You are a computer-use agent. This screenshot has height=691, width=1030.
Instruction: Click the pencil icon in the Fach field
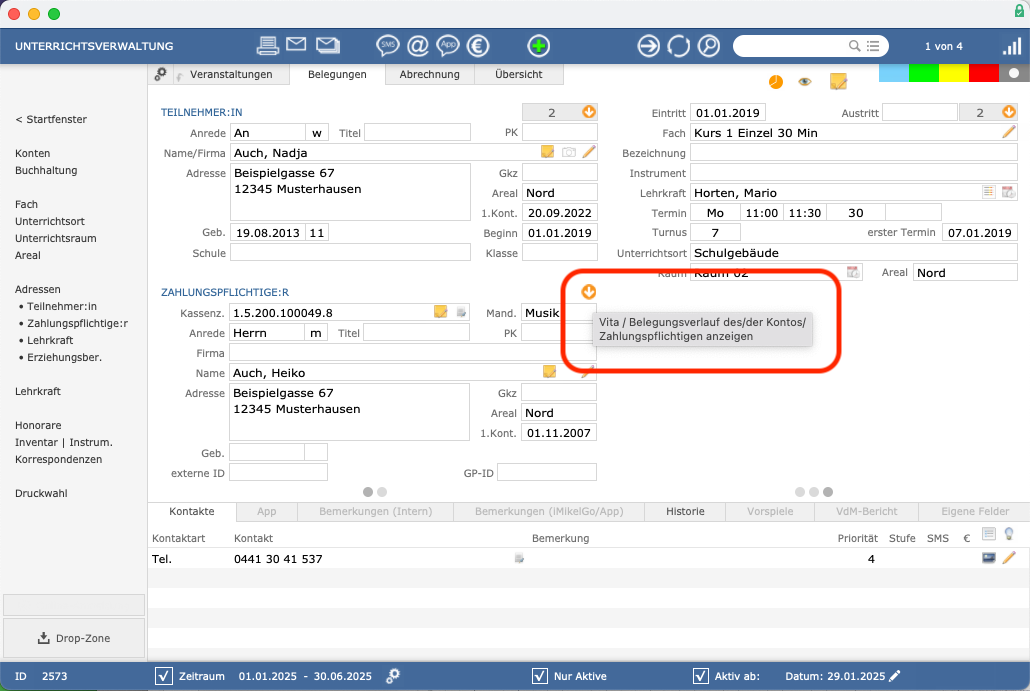click(x=1009, y=132)
